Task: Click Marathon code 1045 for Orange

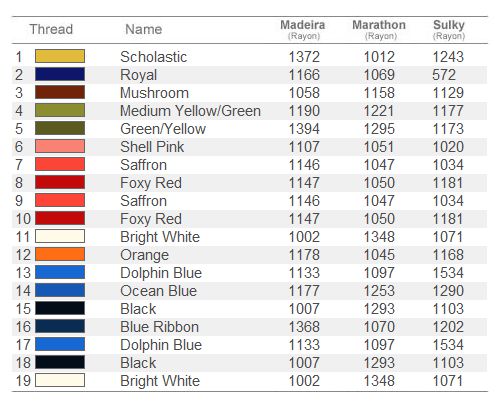Action: click(x=379, y=255)
